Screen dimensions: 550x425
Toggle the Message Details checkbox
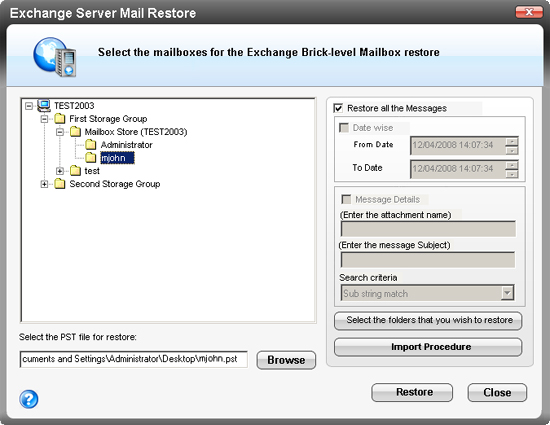point(346,200)
